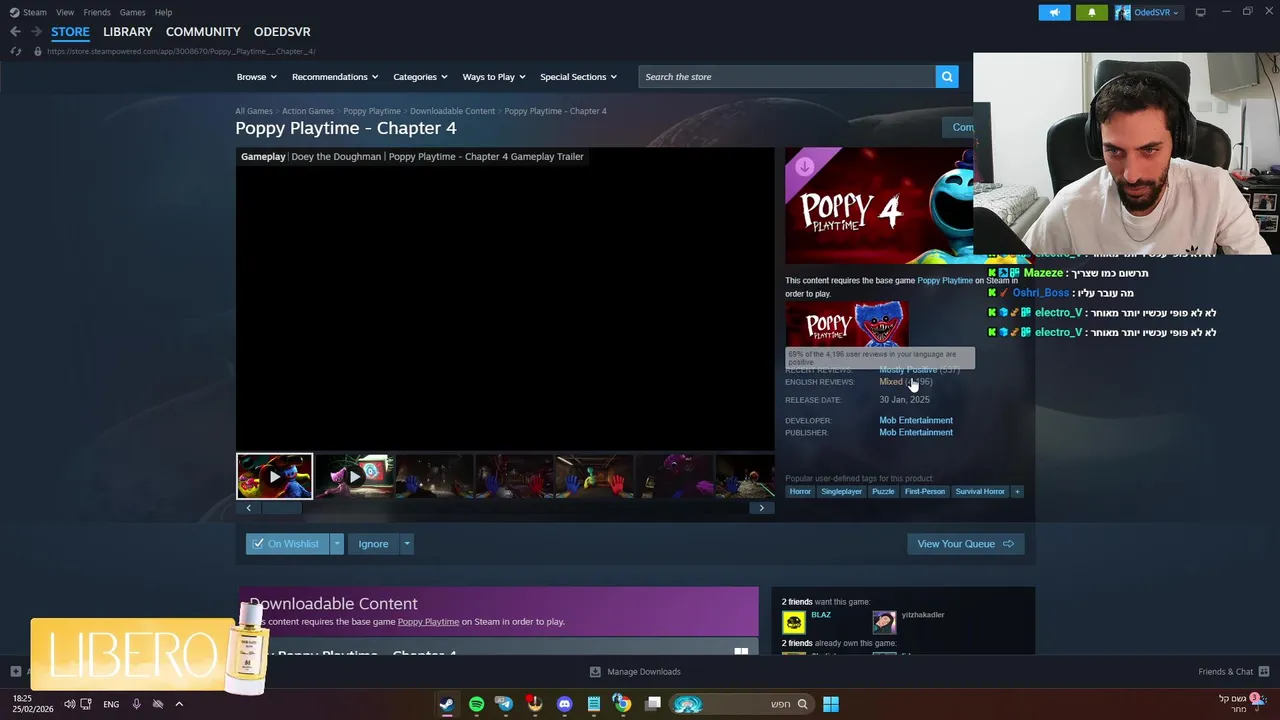
Task: Expand the Recommendations dropdown
Action: (335, 77)
